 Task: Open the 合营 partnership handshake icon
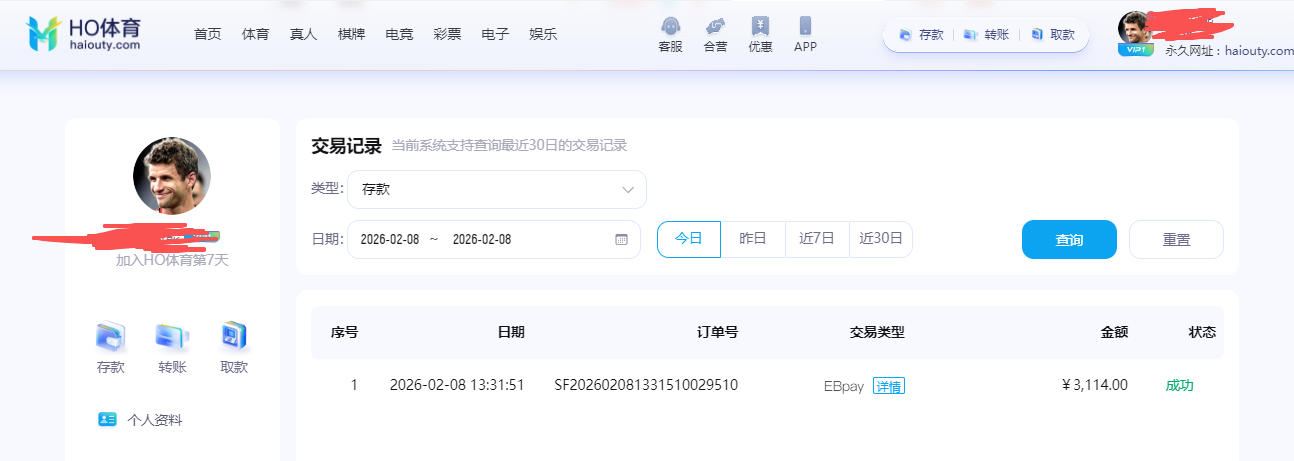click(715, 27)
